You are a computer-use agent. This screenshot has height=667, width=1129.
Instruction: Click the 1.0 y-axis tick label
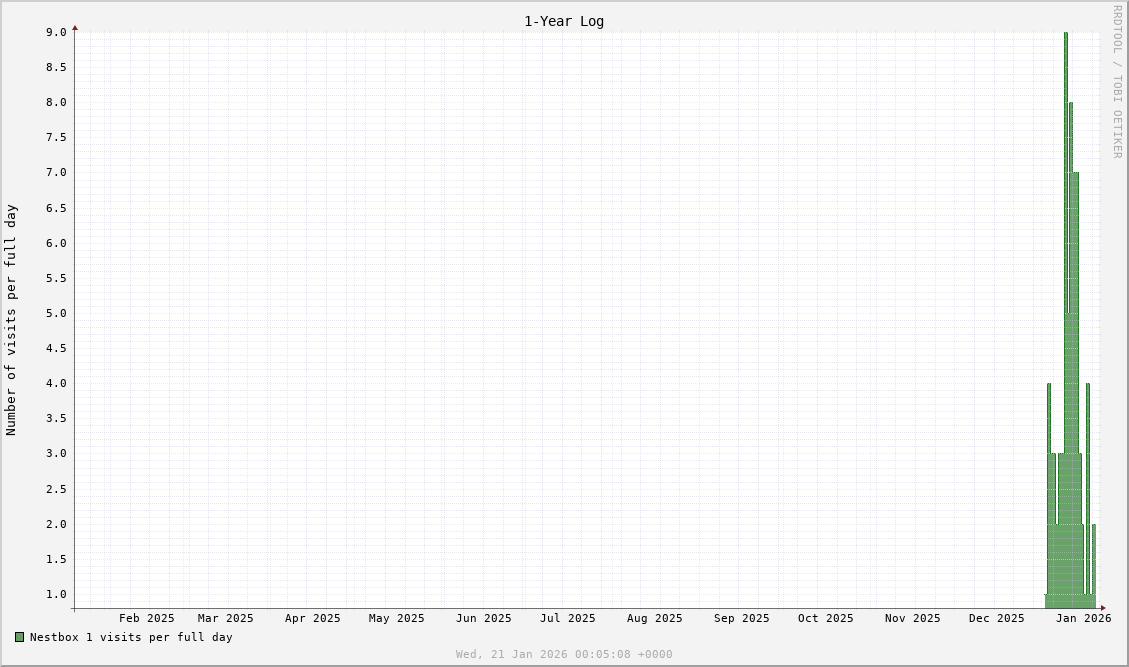(56, 594)
